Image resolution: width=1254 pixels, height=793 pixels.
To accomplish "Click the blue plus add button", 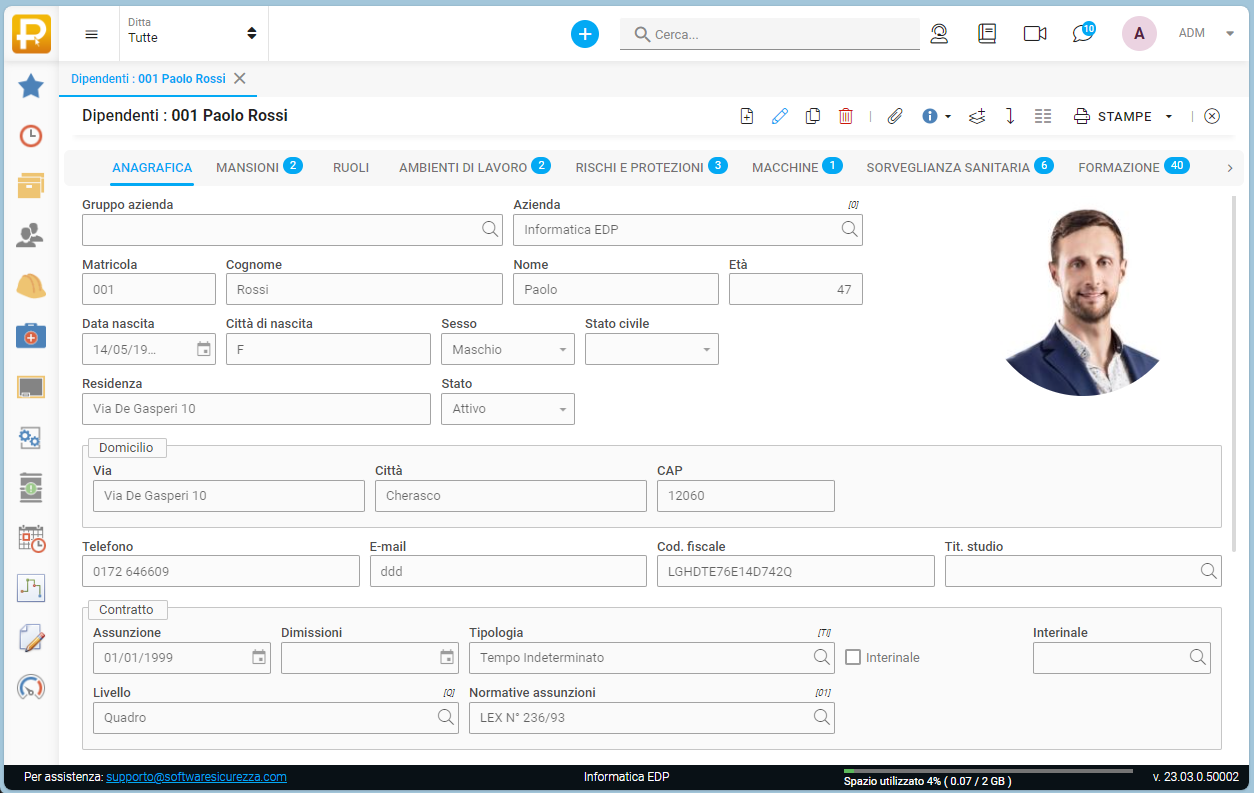I will 585,33.
